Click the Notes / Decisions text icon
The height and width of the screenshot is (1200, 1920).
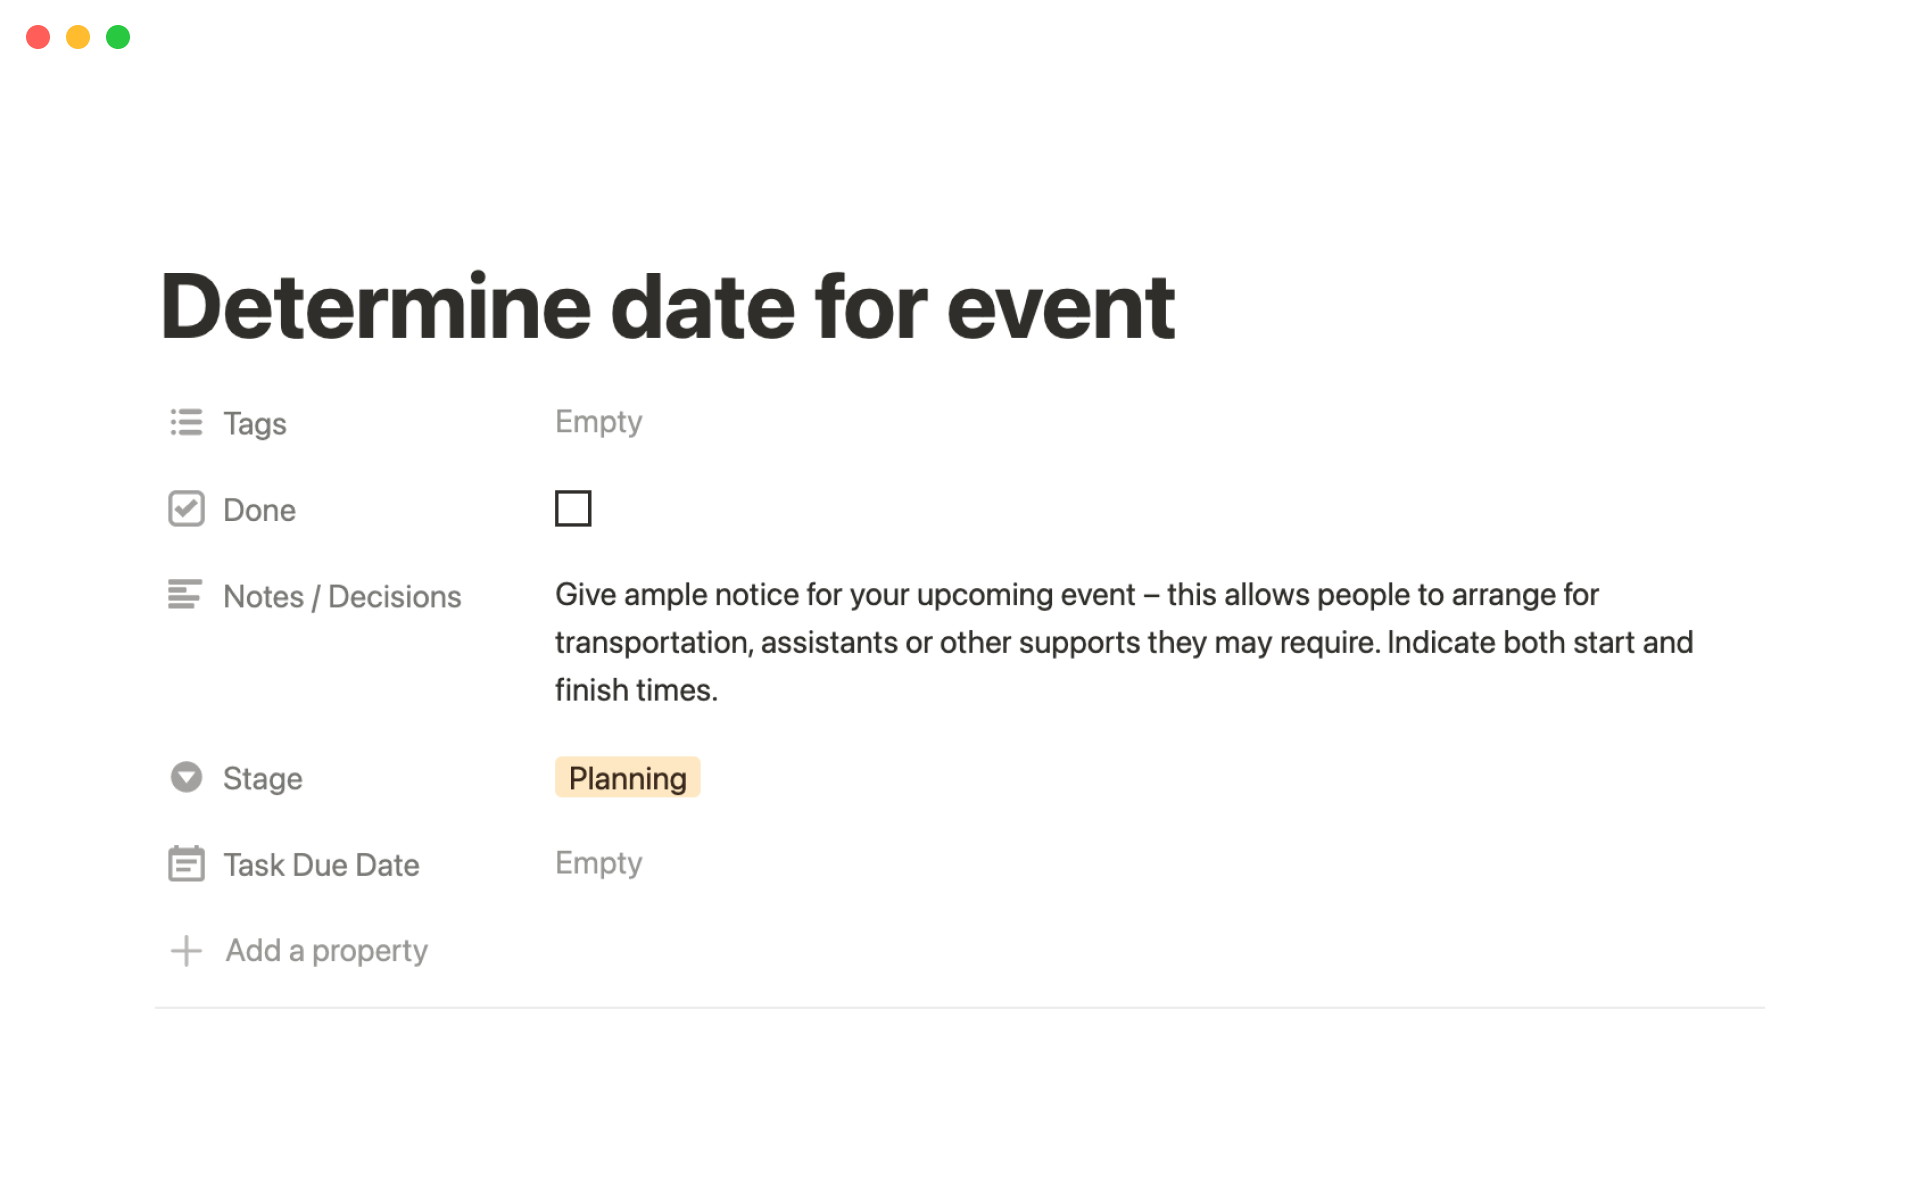pyautogui.click(x=185, y=595)
